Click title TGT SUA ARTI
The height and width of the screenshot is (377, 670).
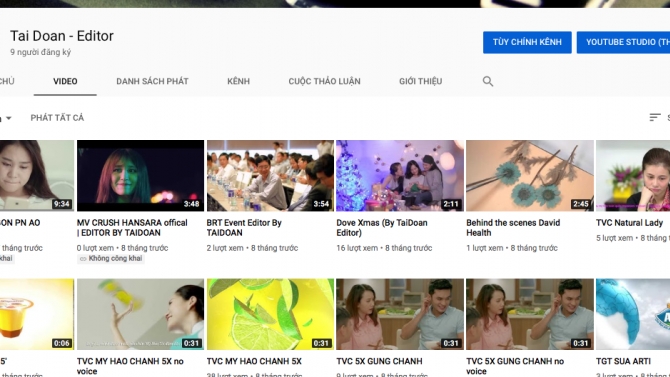(623, 362)
